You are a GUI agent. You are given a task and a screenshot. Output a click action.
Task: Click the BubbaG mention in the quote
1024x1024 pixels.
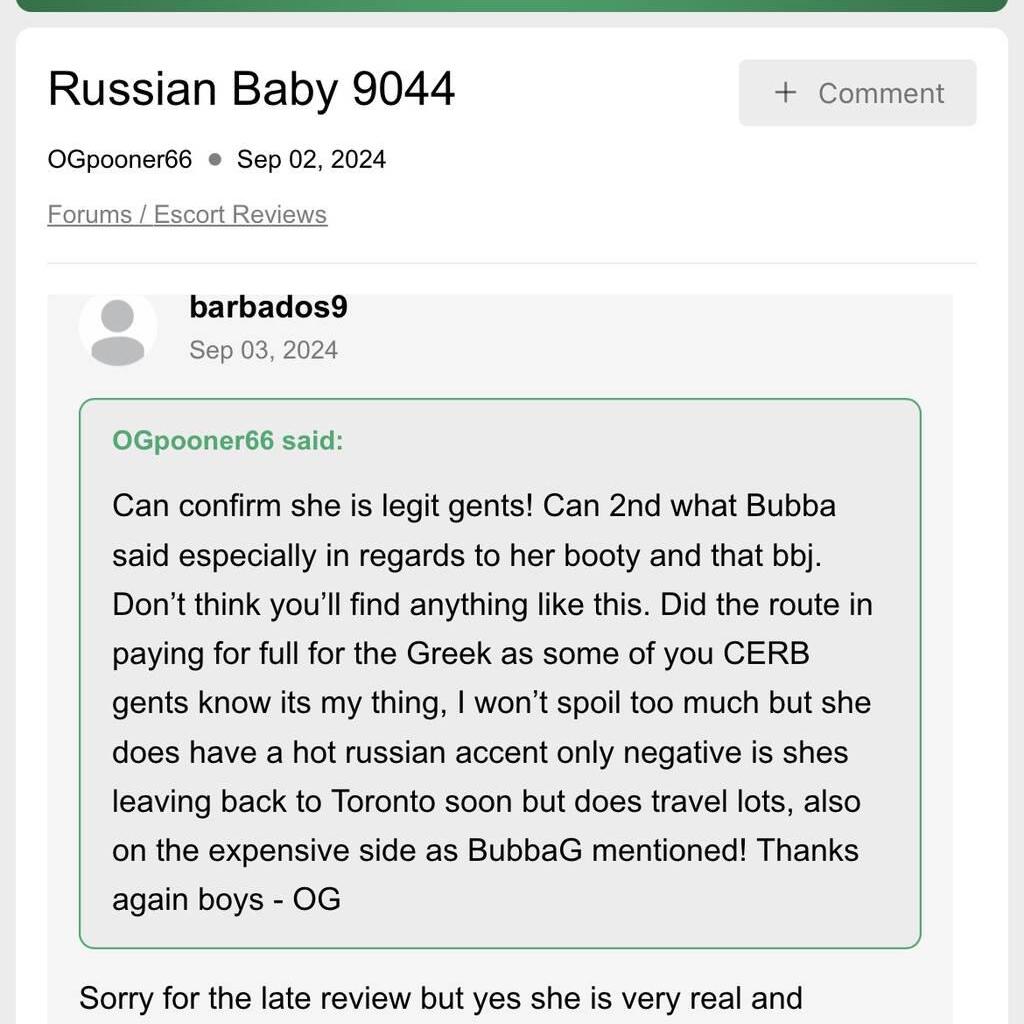click(x=524, y=850)
